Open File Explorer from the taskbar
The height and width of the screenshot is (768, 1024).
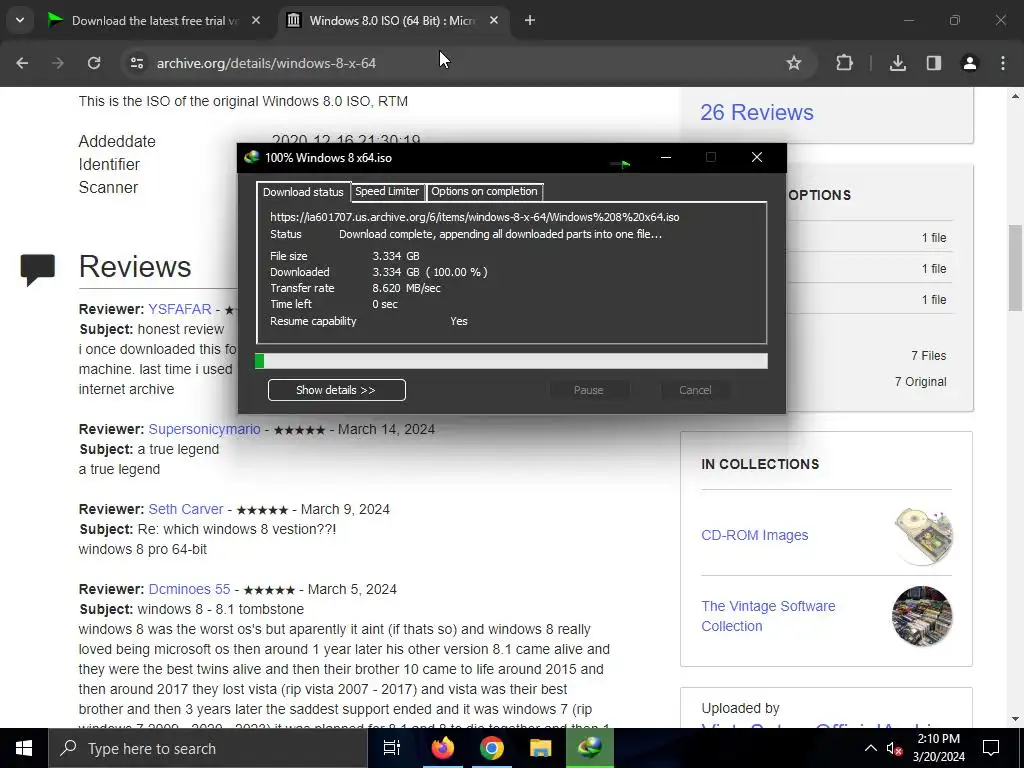point(541,748)
